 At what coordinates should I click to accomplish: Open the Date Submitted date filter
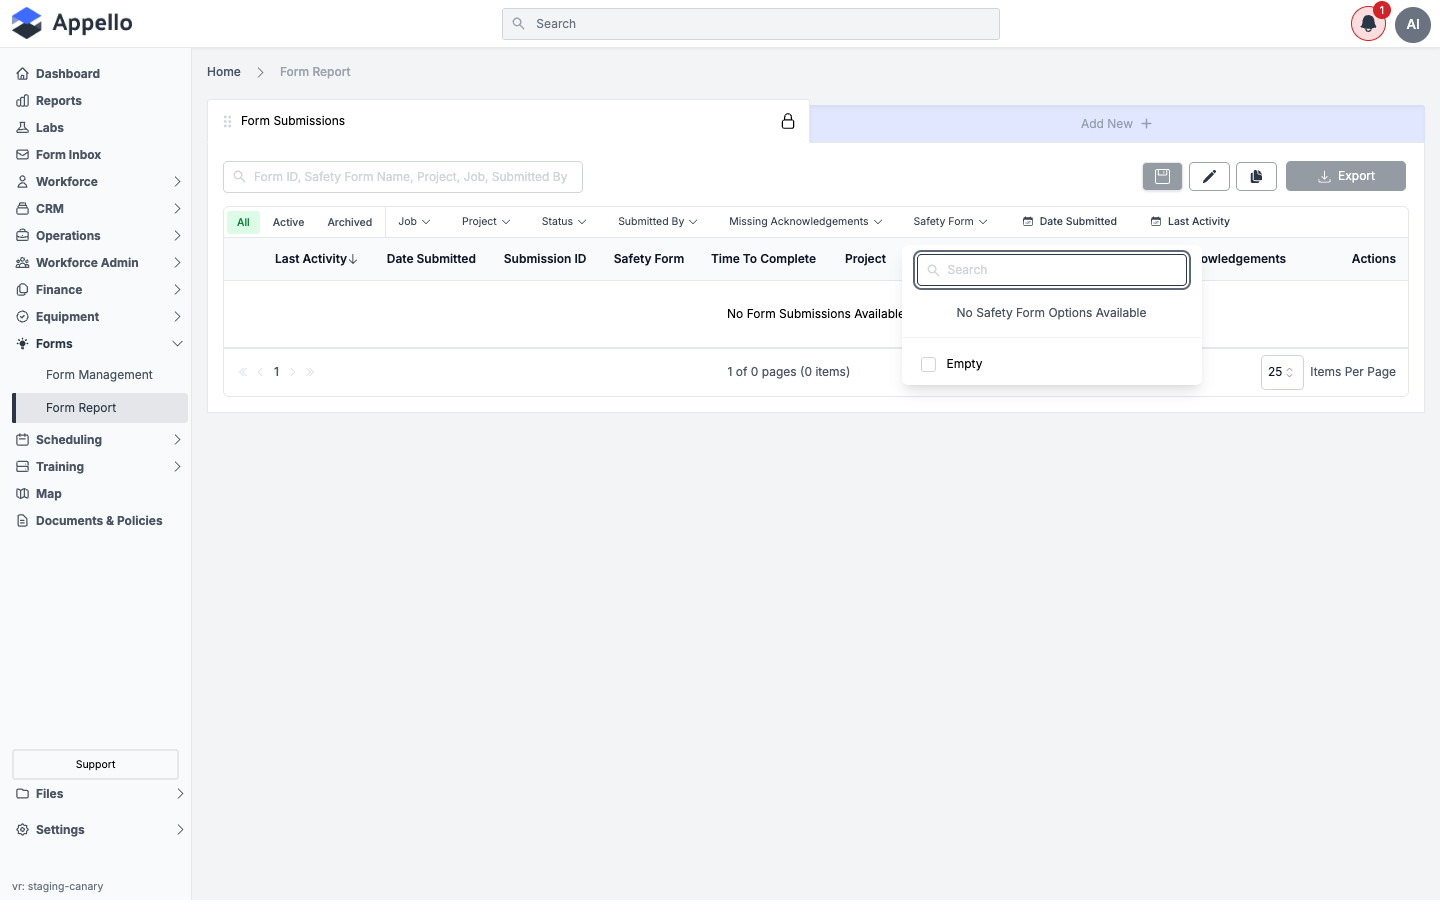pos(1069,222)
